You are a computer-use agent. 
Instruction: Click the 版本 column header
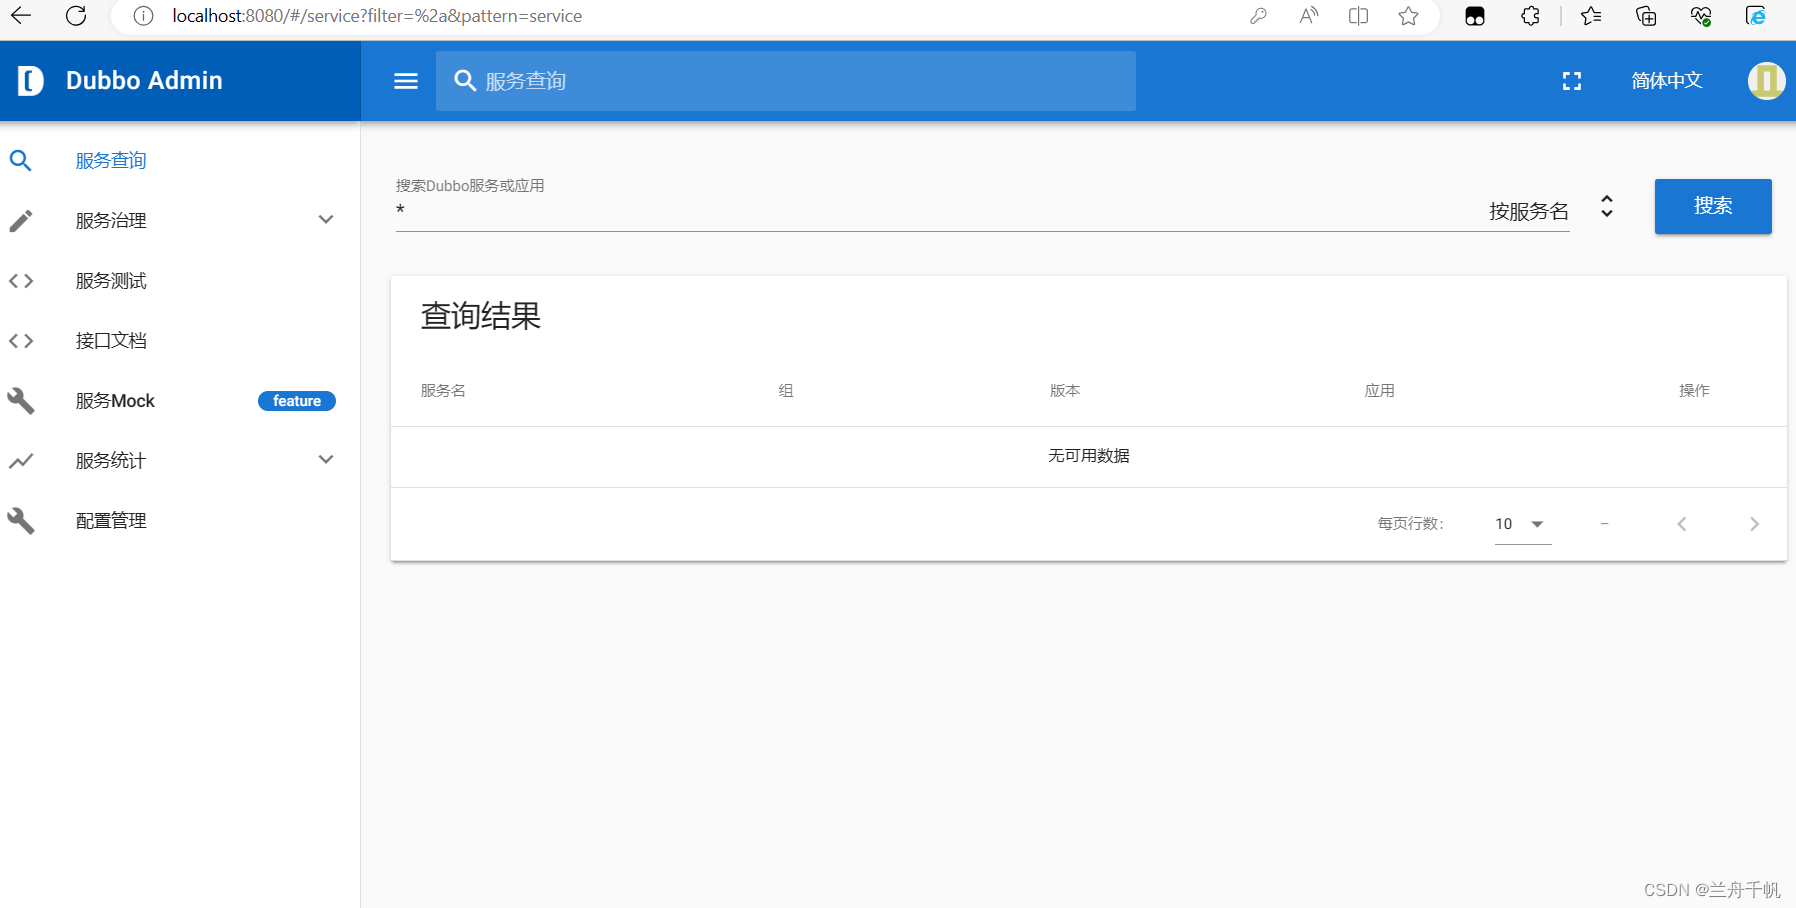click(1065, 391)
